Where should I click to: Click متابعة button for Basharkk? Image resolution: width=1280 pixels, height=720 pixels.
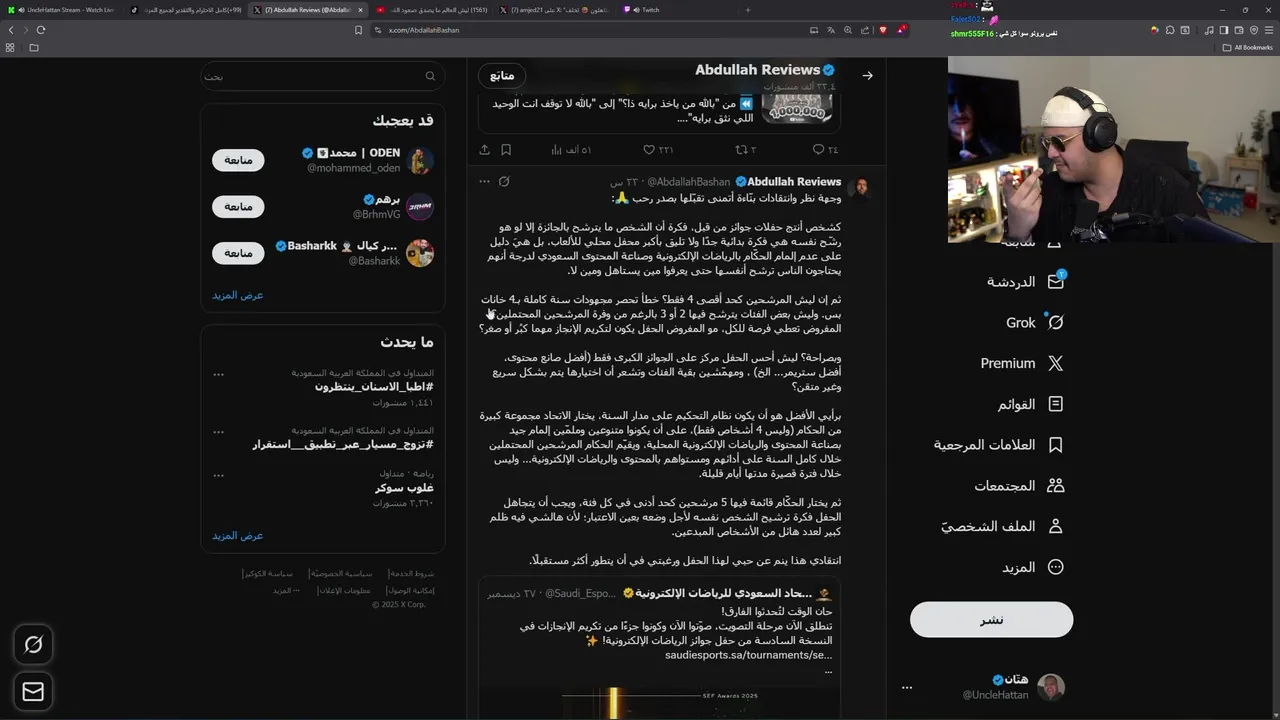point(238,253)
